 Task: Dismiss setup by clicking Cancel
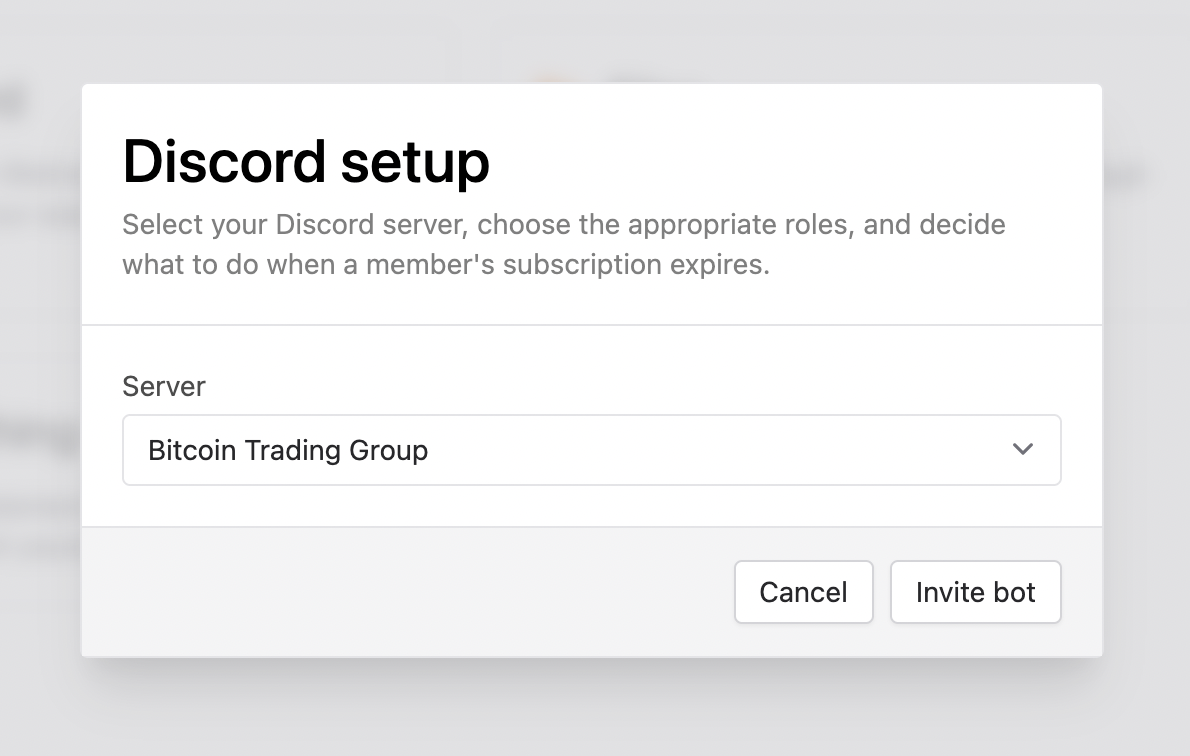[x=803, y=592]
